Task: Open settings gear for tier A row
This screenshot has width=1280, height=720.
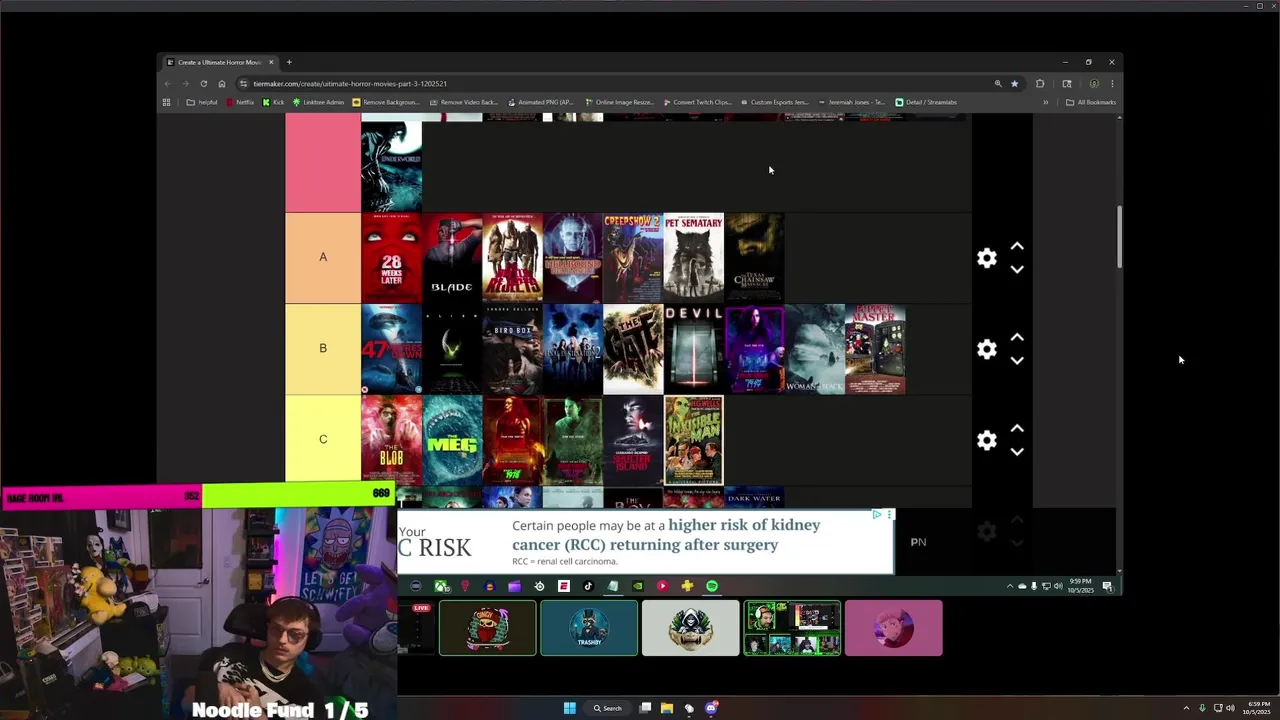Action: tap(987, 258)
